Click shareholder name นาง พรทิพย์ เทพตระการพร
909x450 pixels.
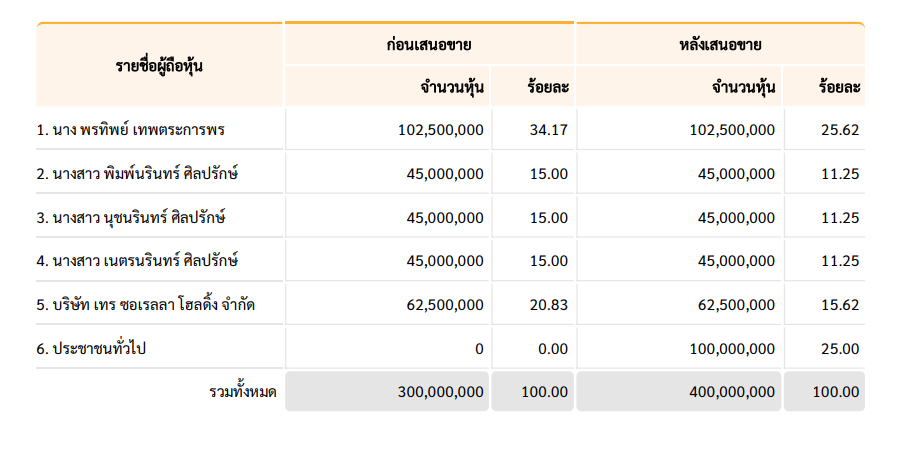[130, 129]
